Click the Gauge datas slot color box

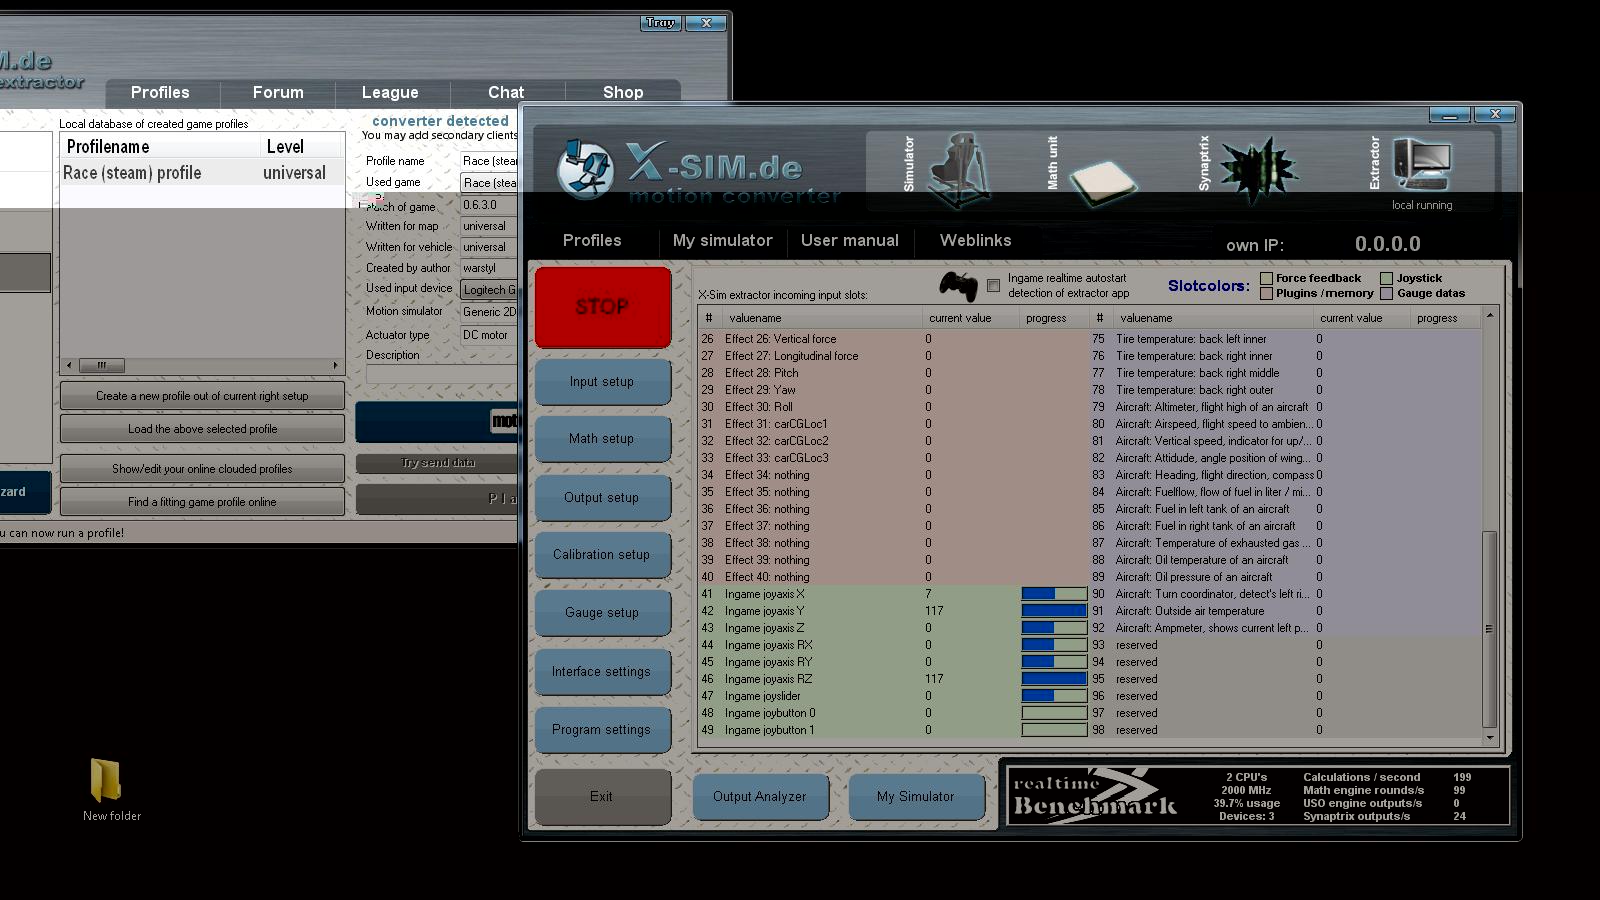tap(1386, 294)
